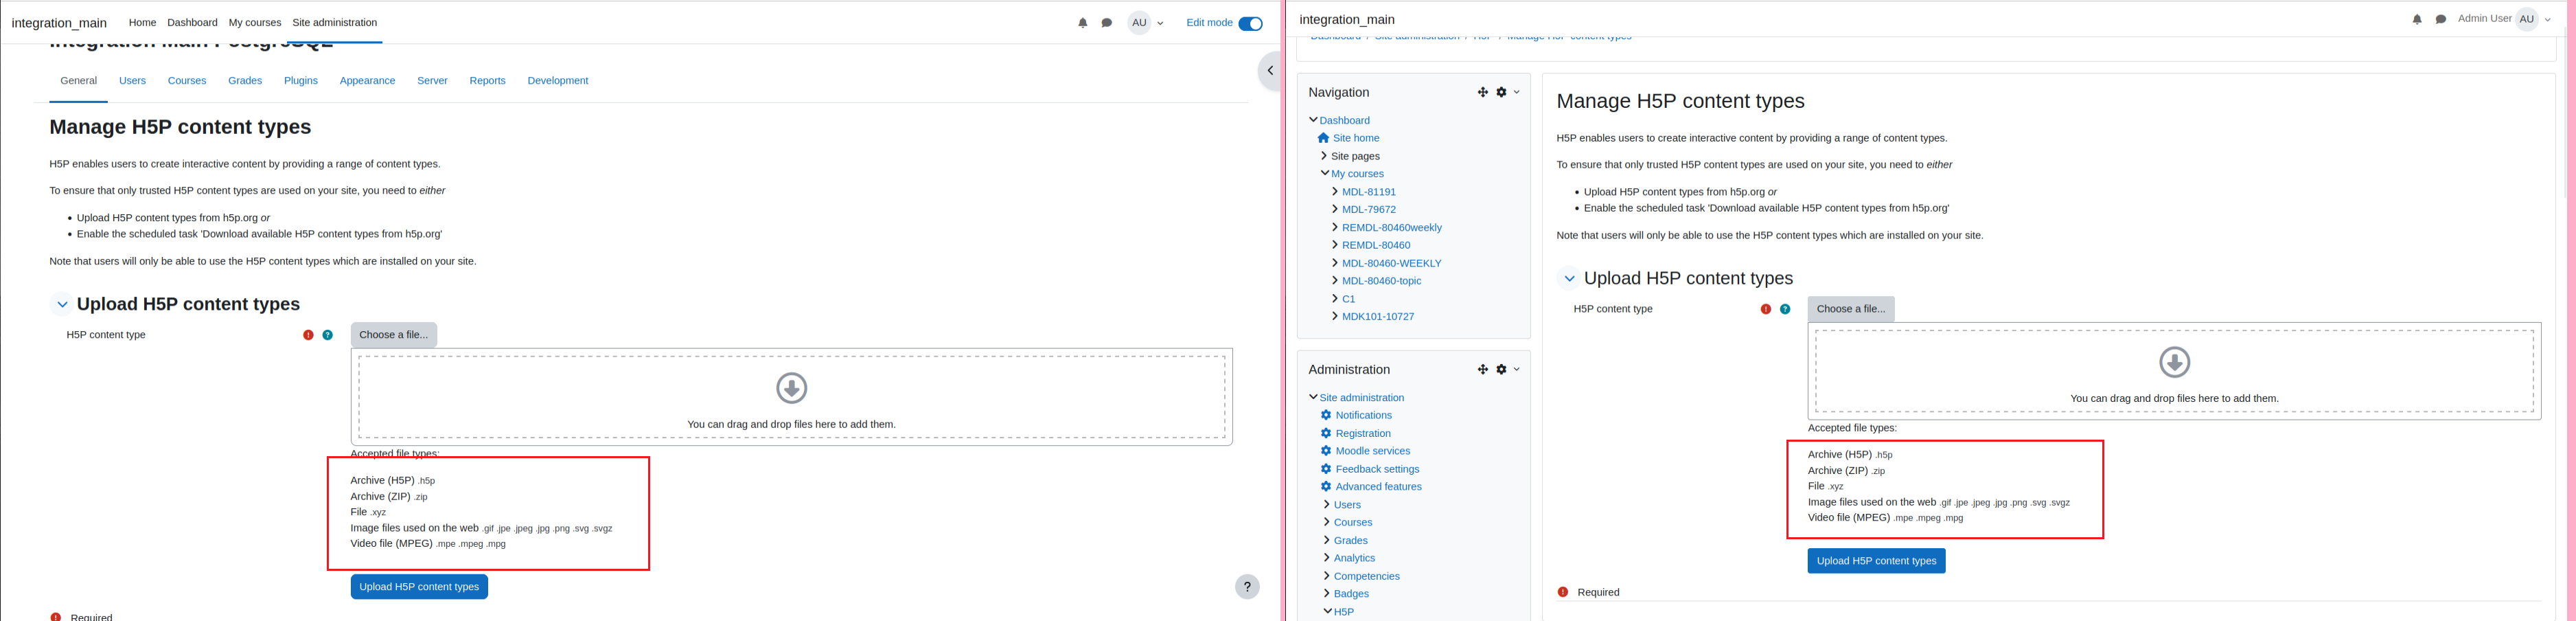Open messaging icon in right window

coord(2441,19)
